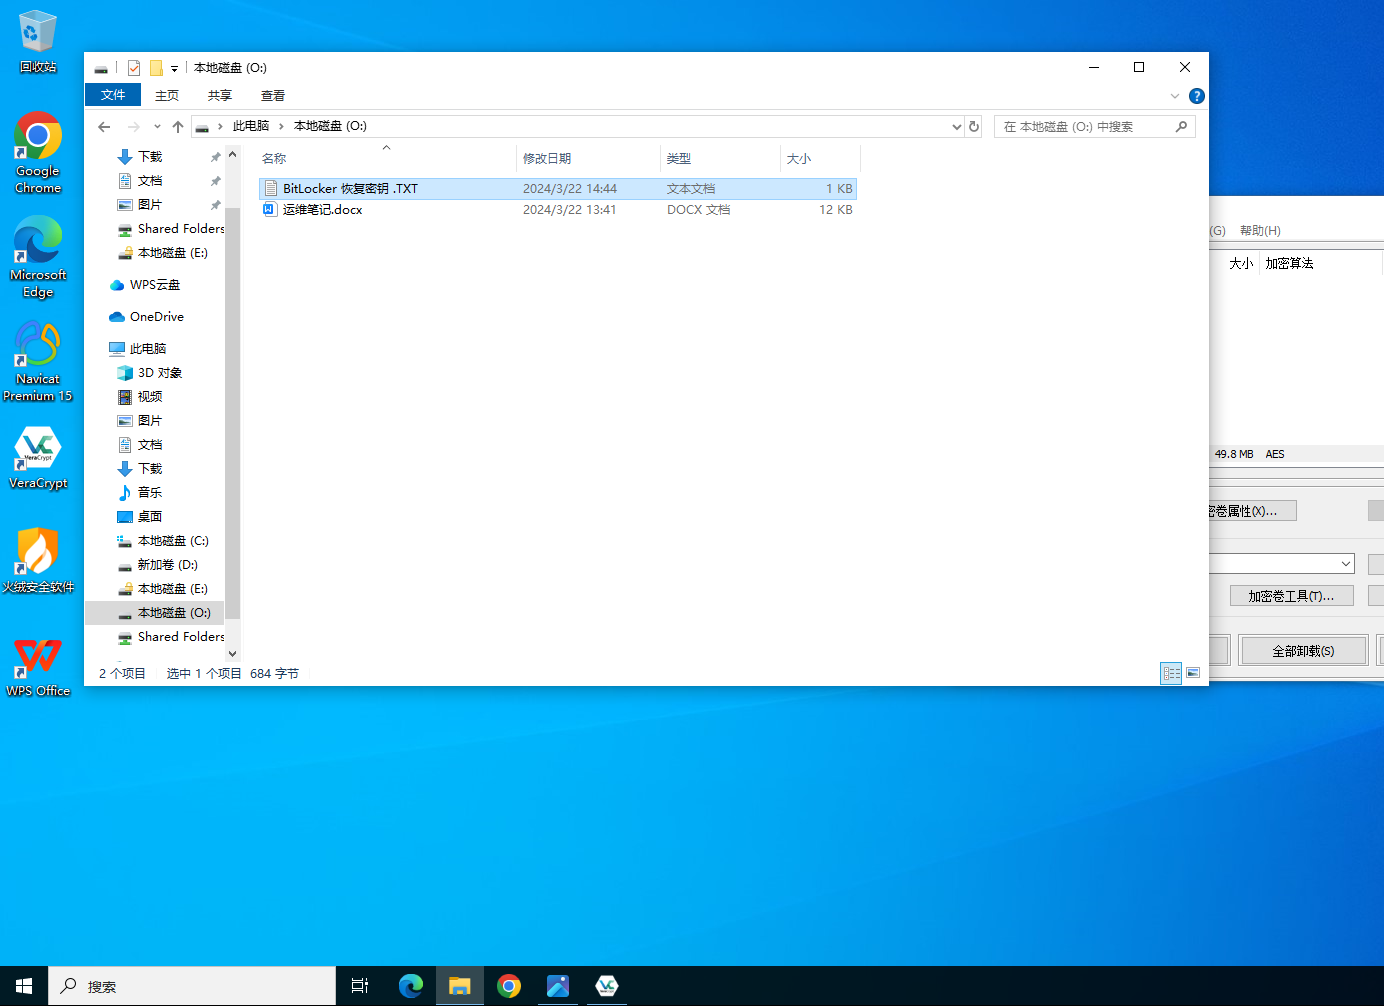This screenshot has height=1006, width=1384.
Task: Select 3D 对象 in navigation pane
Action: [159, 373]
